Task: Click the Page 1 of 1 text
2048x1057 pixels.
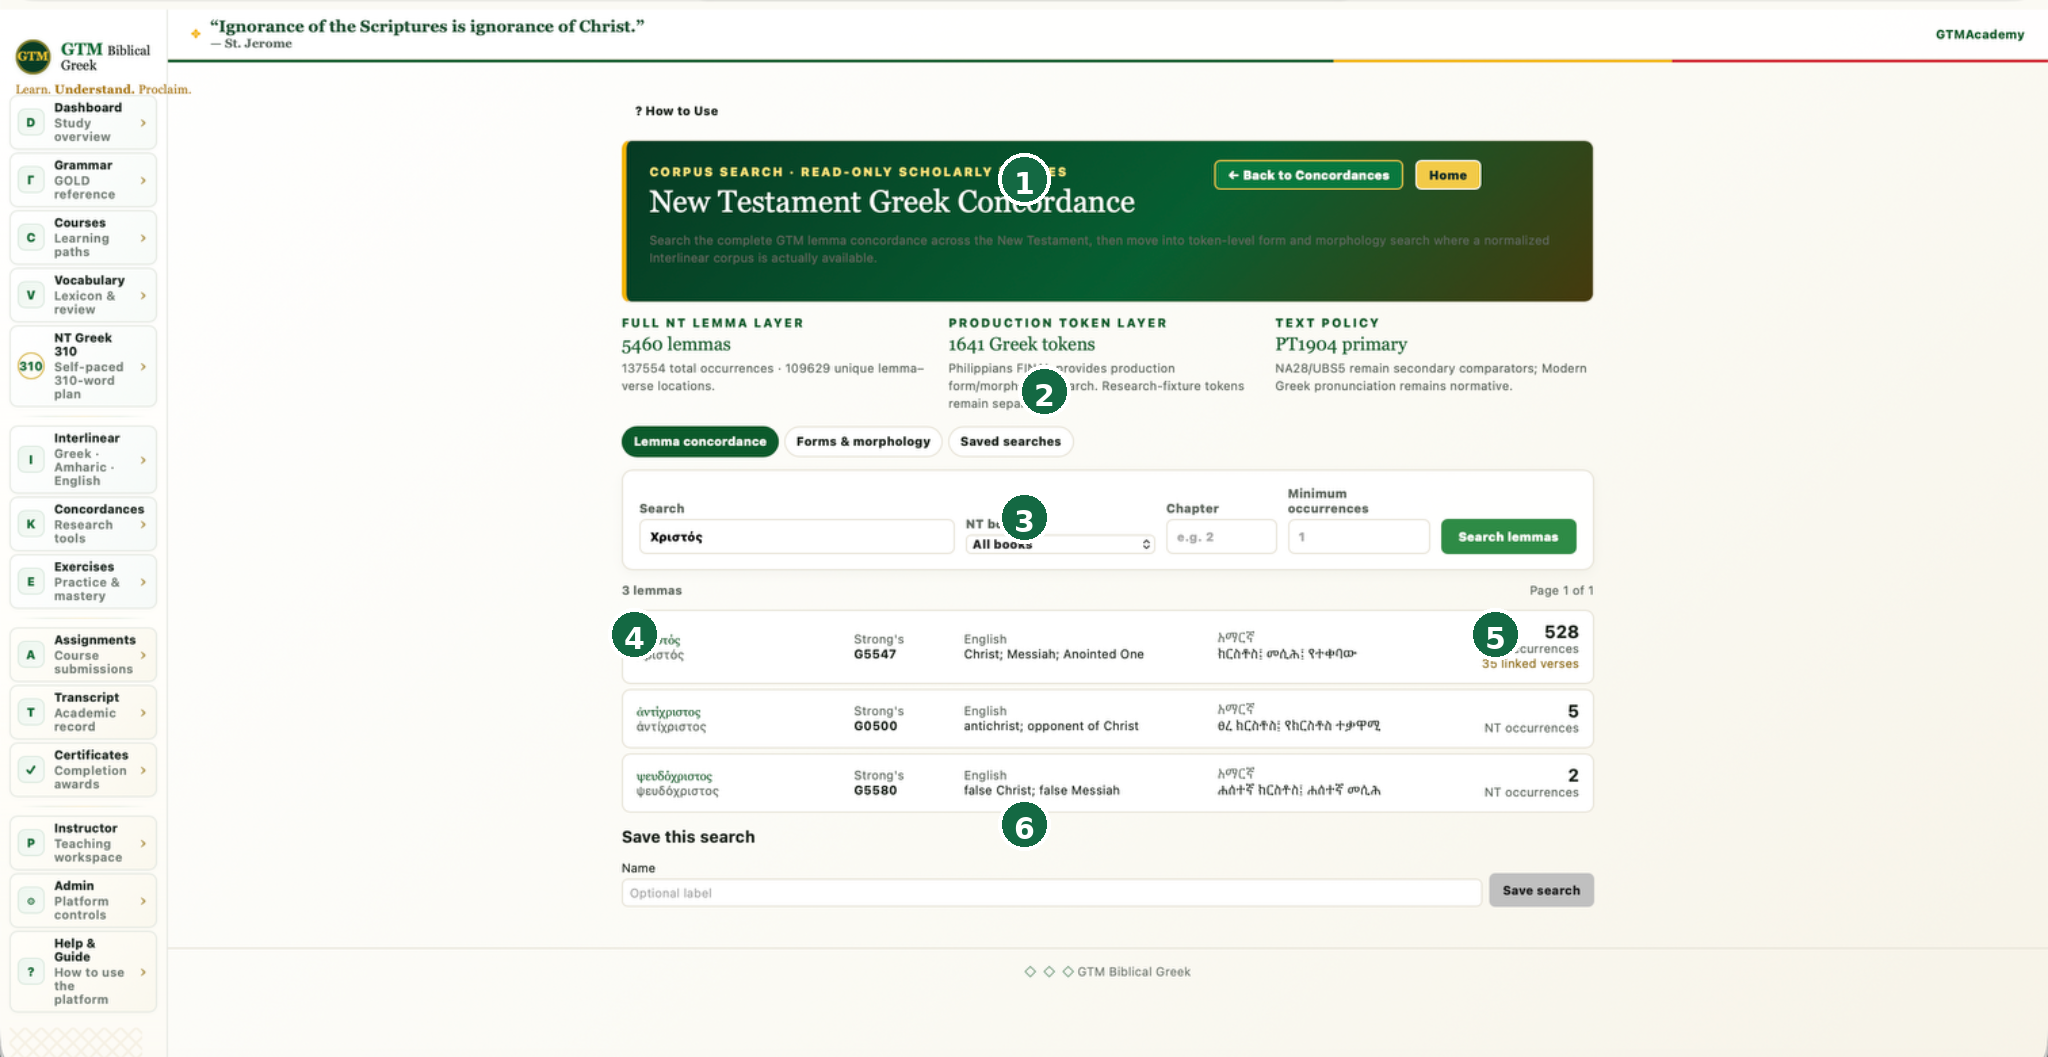Action: click(x=1560, y=591)
